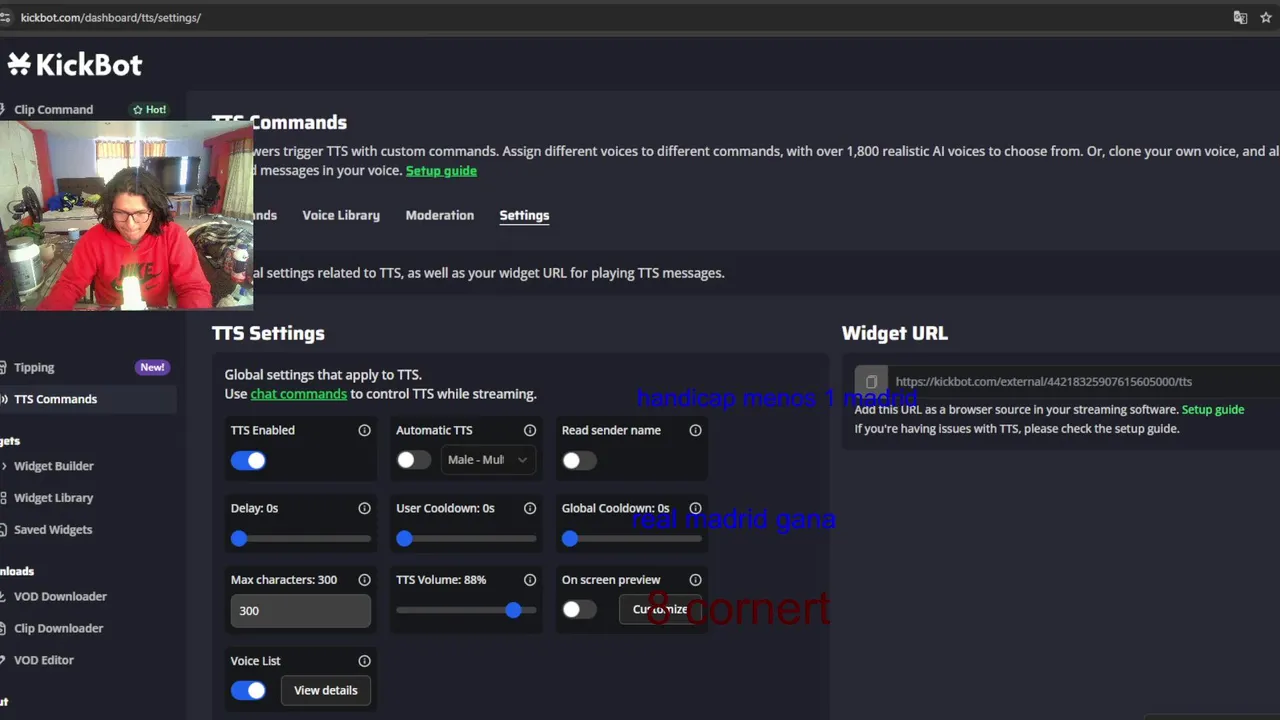Image resolution: width=1280 pixels, height=720 pixels.
Task: Open Clip Downloader in the sidebar
Action: (58, 629)
